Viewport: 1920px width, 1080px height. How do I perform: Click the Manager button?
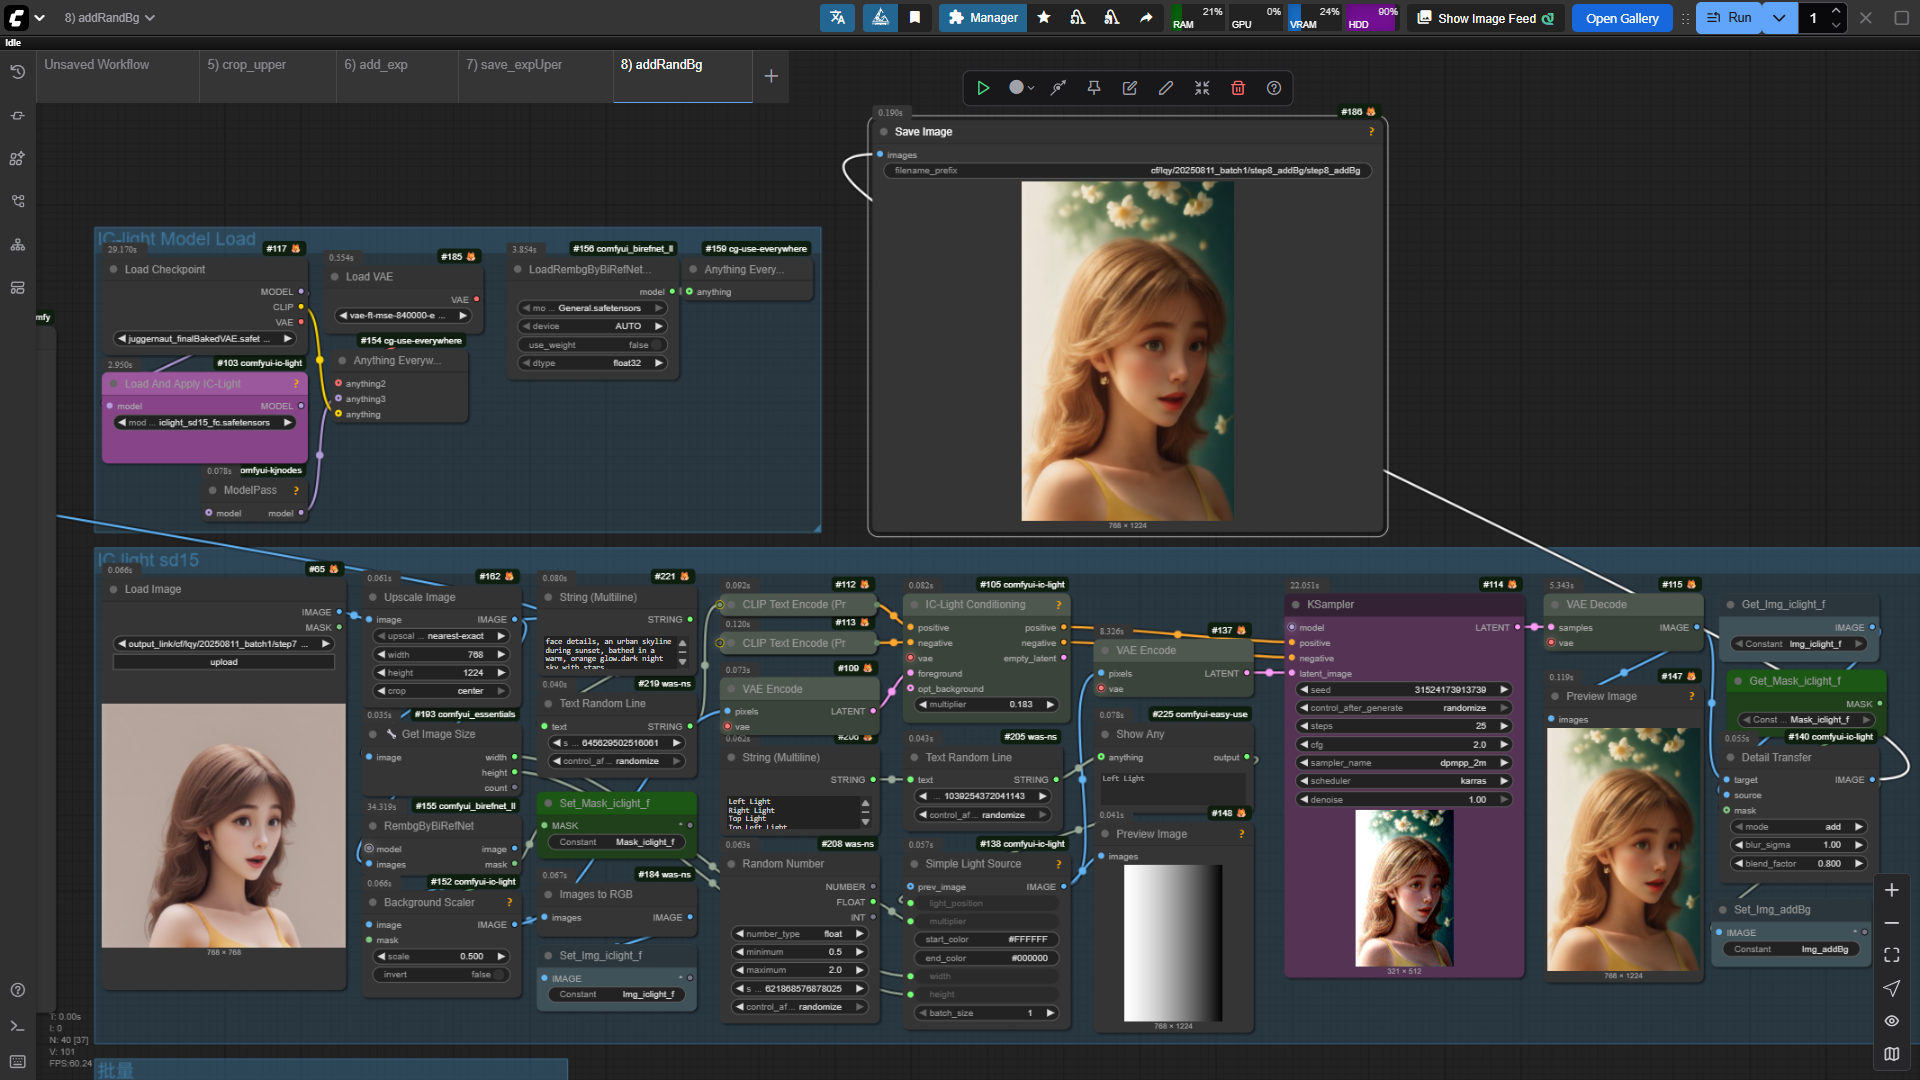pyautogui.click(x=982, y=18)
